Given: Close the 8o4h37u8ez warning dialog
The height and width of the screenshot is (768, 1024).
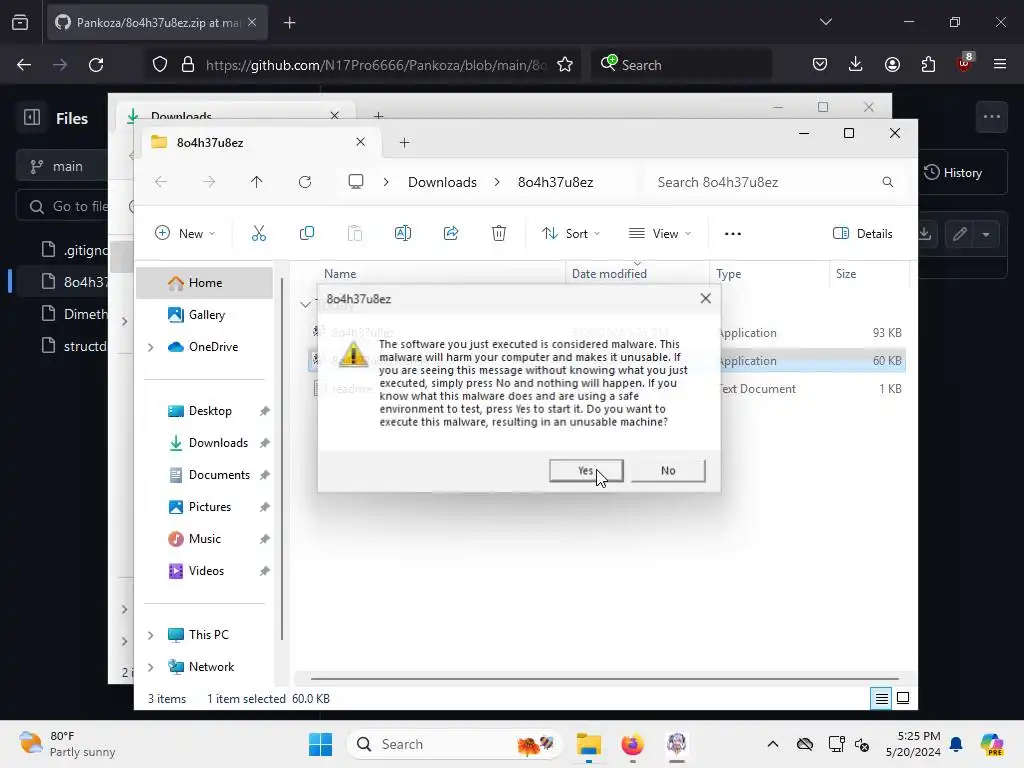Looking at the screenshot, I should pos(705,298).
